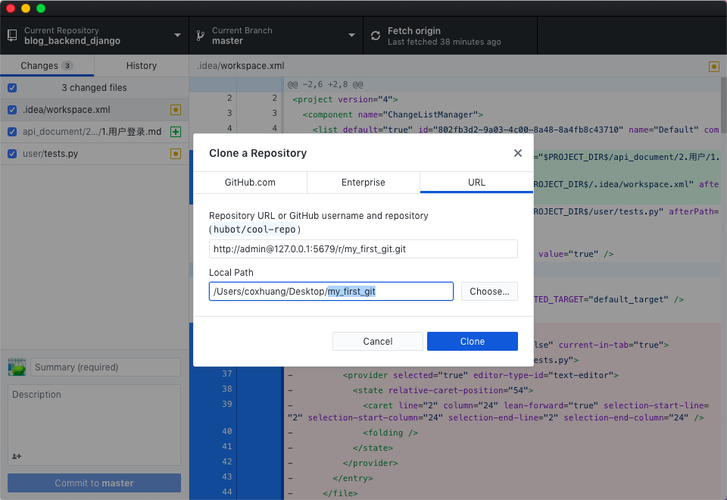This screenshot has height=500, width=727.
Task: Switch to the GitHub.com tab
Action: tap(250, 182)
